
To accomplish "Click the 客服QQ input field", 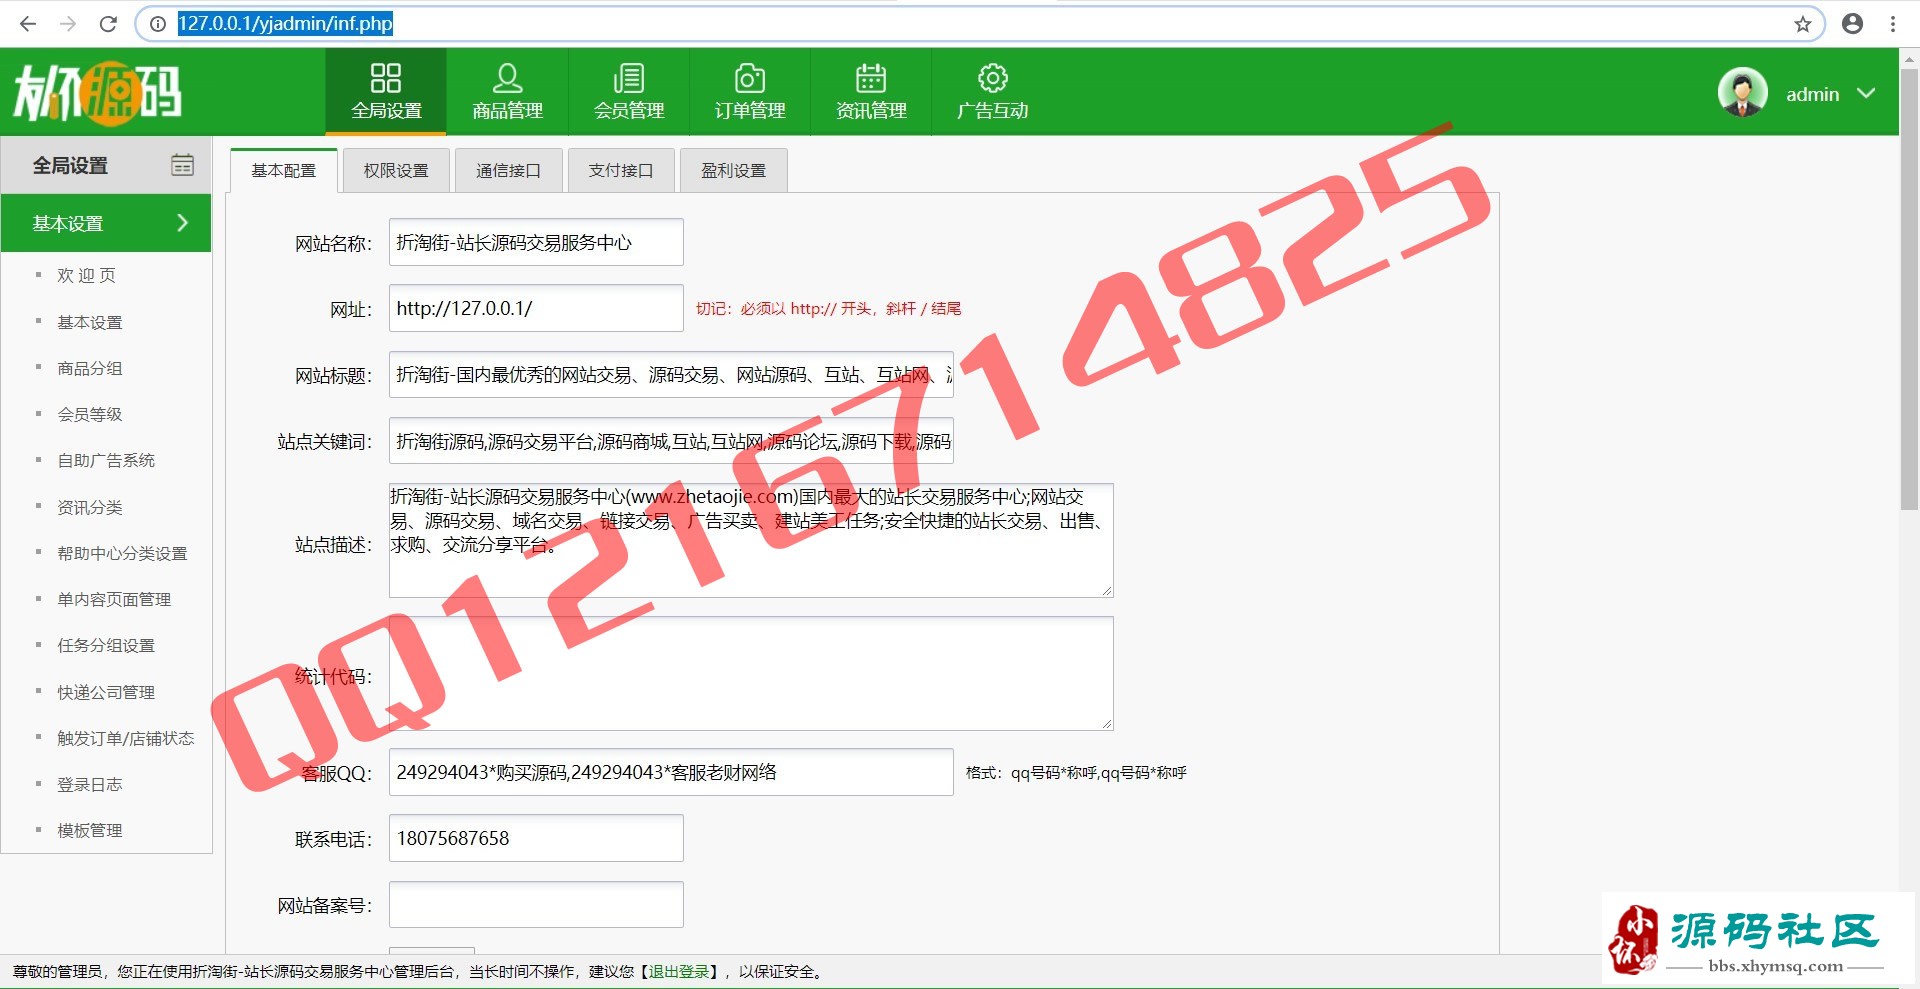I will [x=671, y=772].
